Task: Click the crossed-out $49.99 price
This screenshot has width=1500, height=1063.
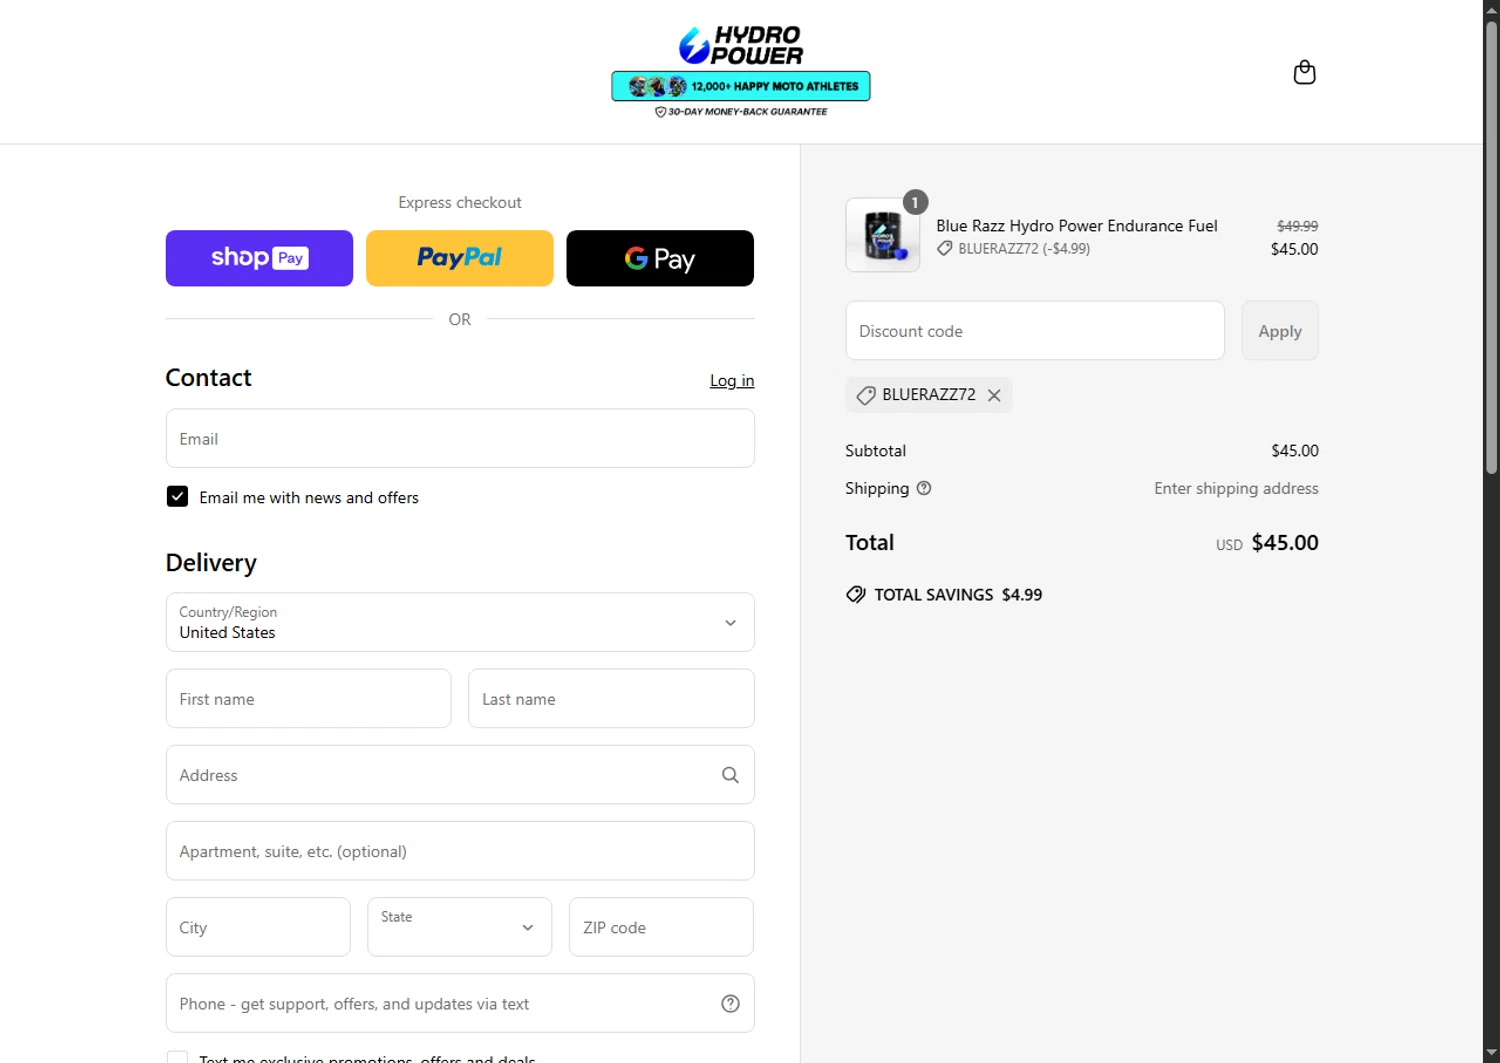Action: point(1297,226)
